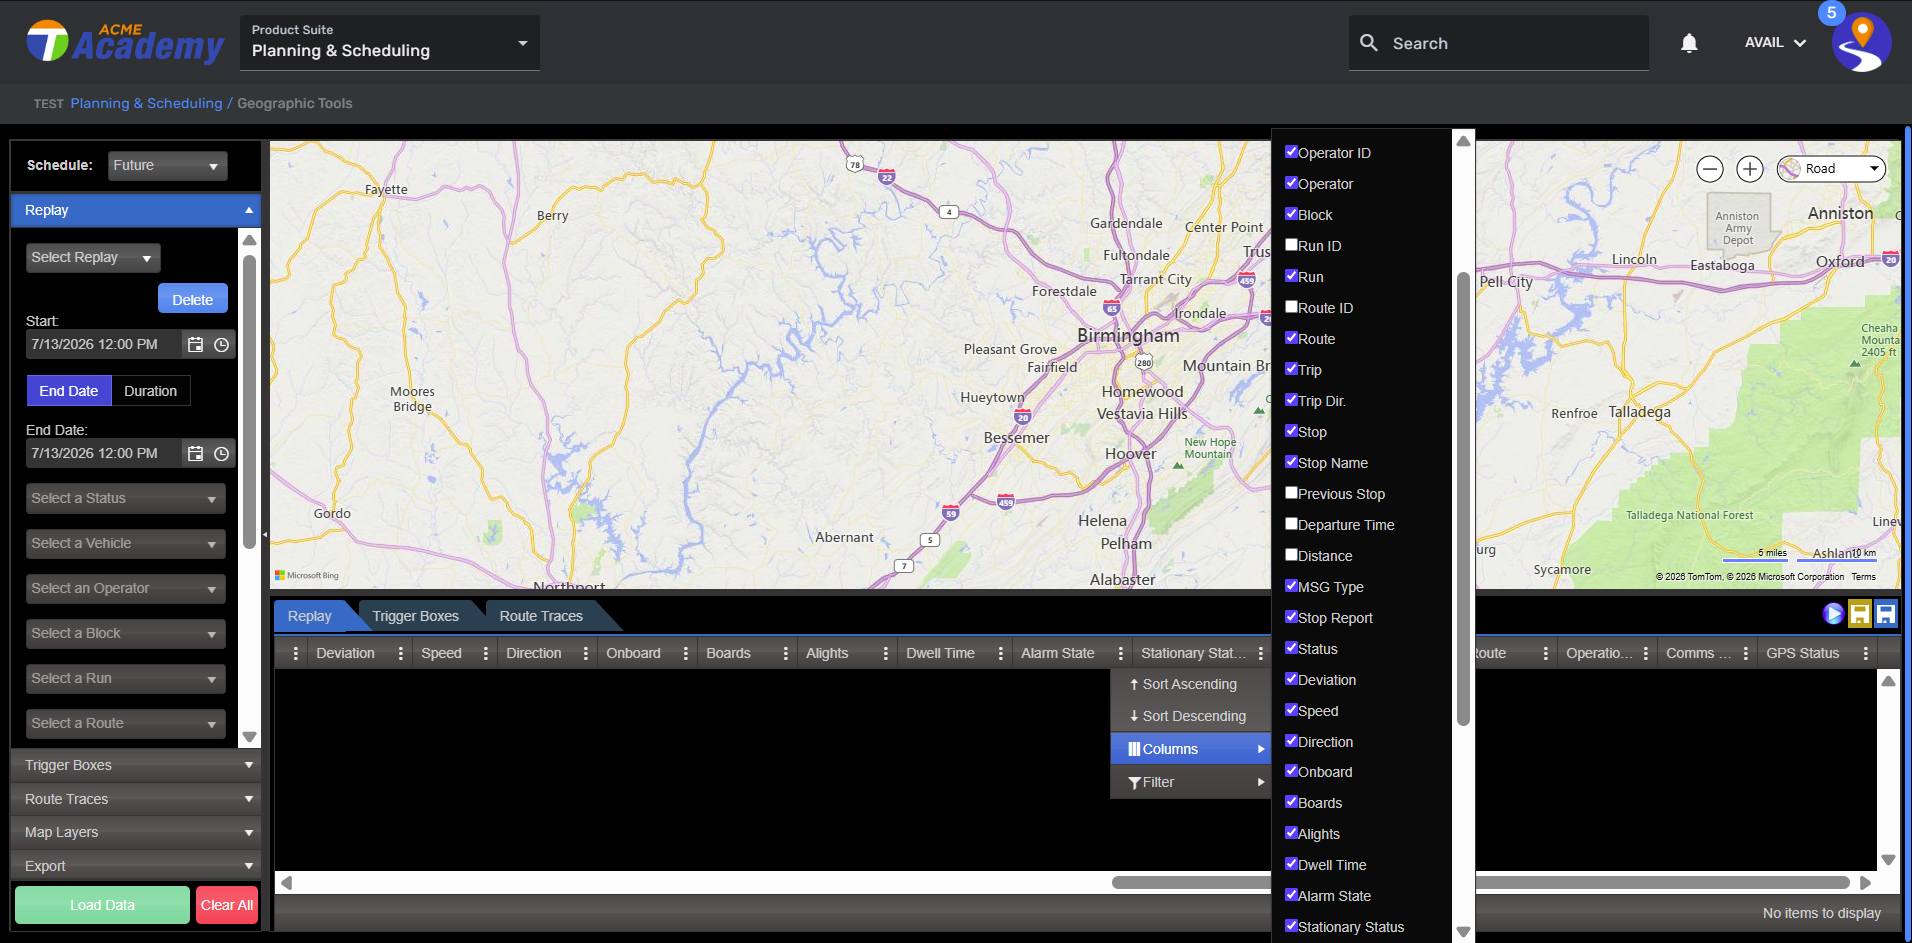1912x943 pixels.
Task: Click the Load Data button
Action: click(x=102, y=905)
